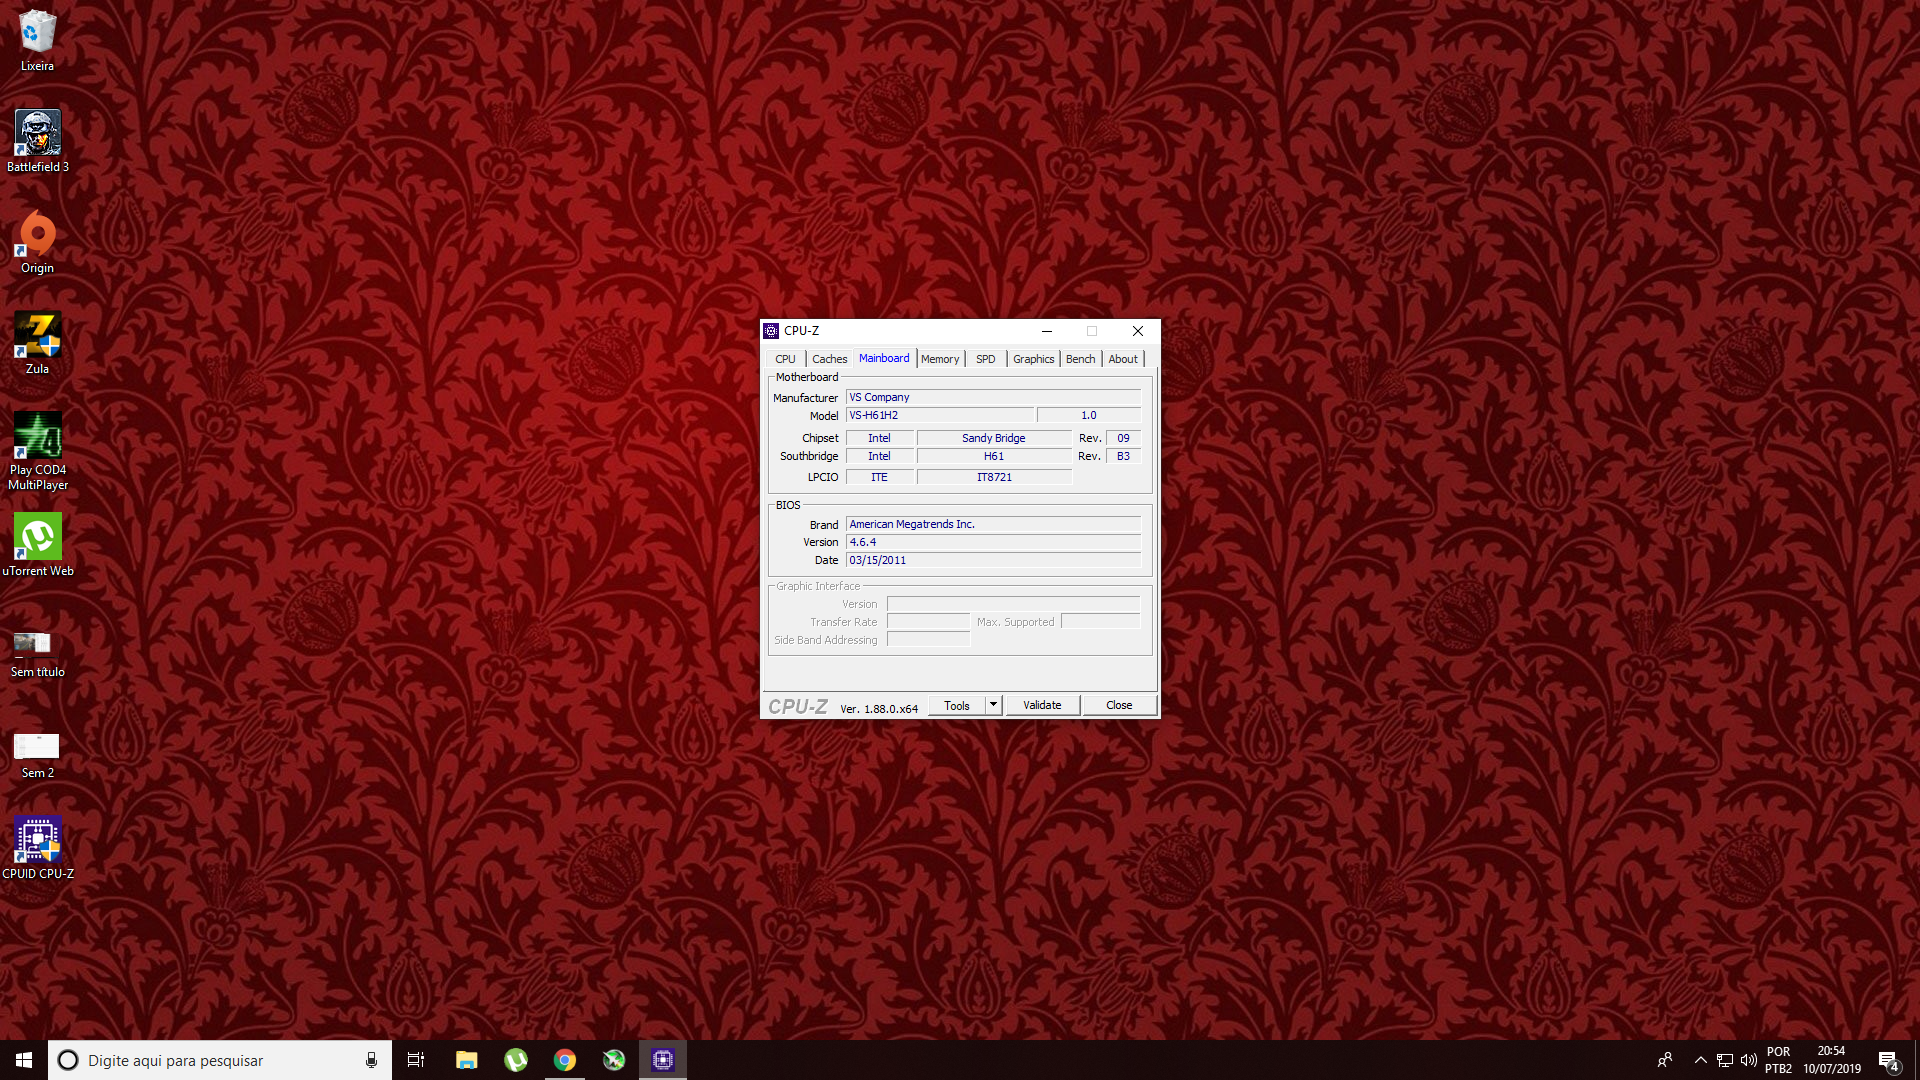Select Play COD4 MultiPlayer shortcut

[x=37, y=451]
